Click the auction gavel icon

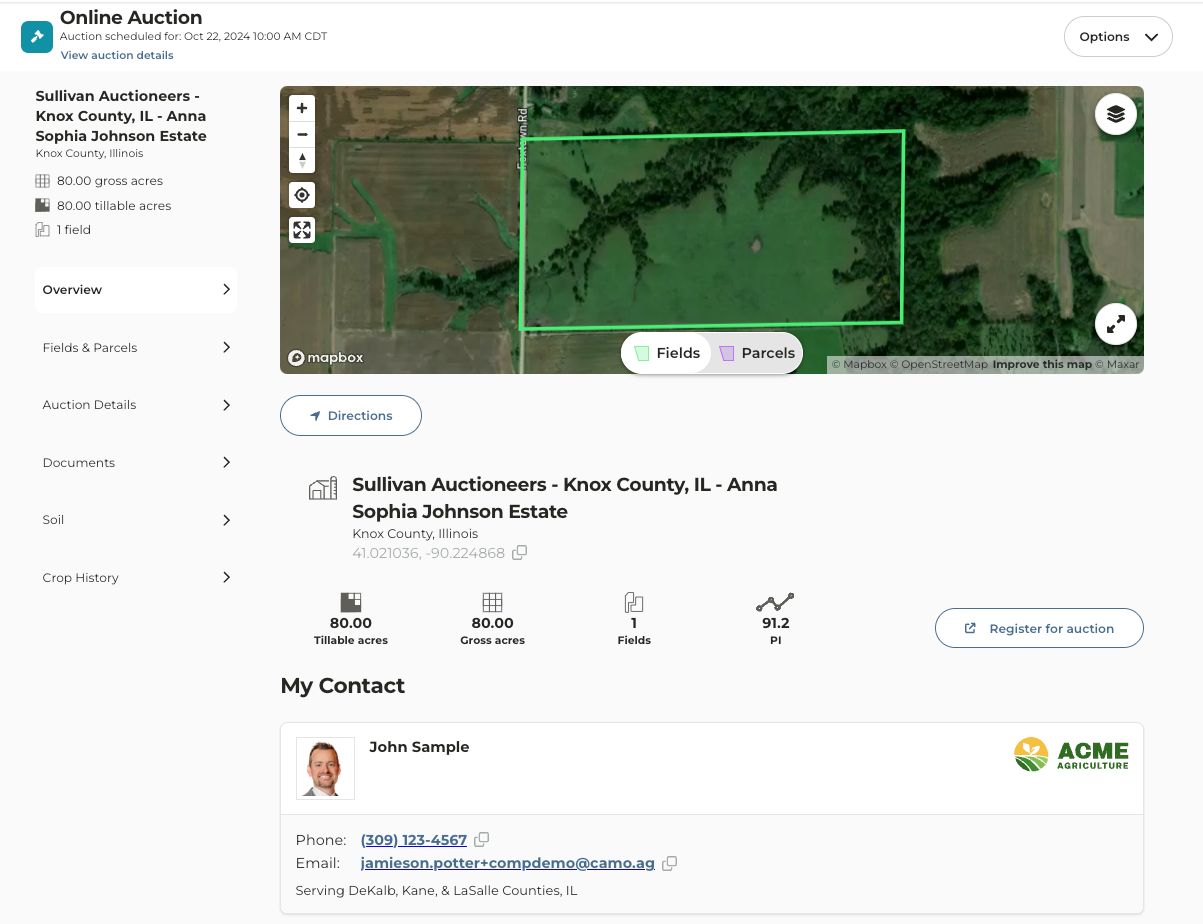pyautogui.click(x=37, y=37)
